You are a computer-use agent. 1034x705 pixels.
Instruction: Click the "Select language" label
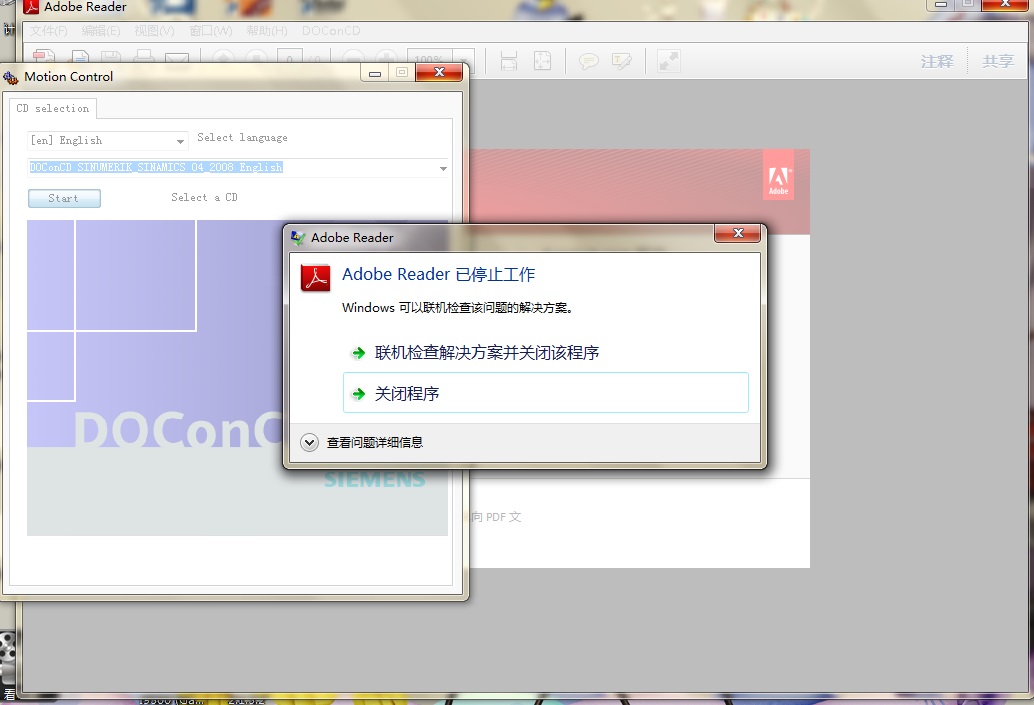pyautogui.click(x=242, y=137)
